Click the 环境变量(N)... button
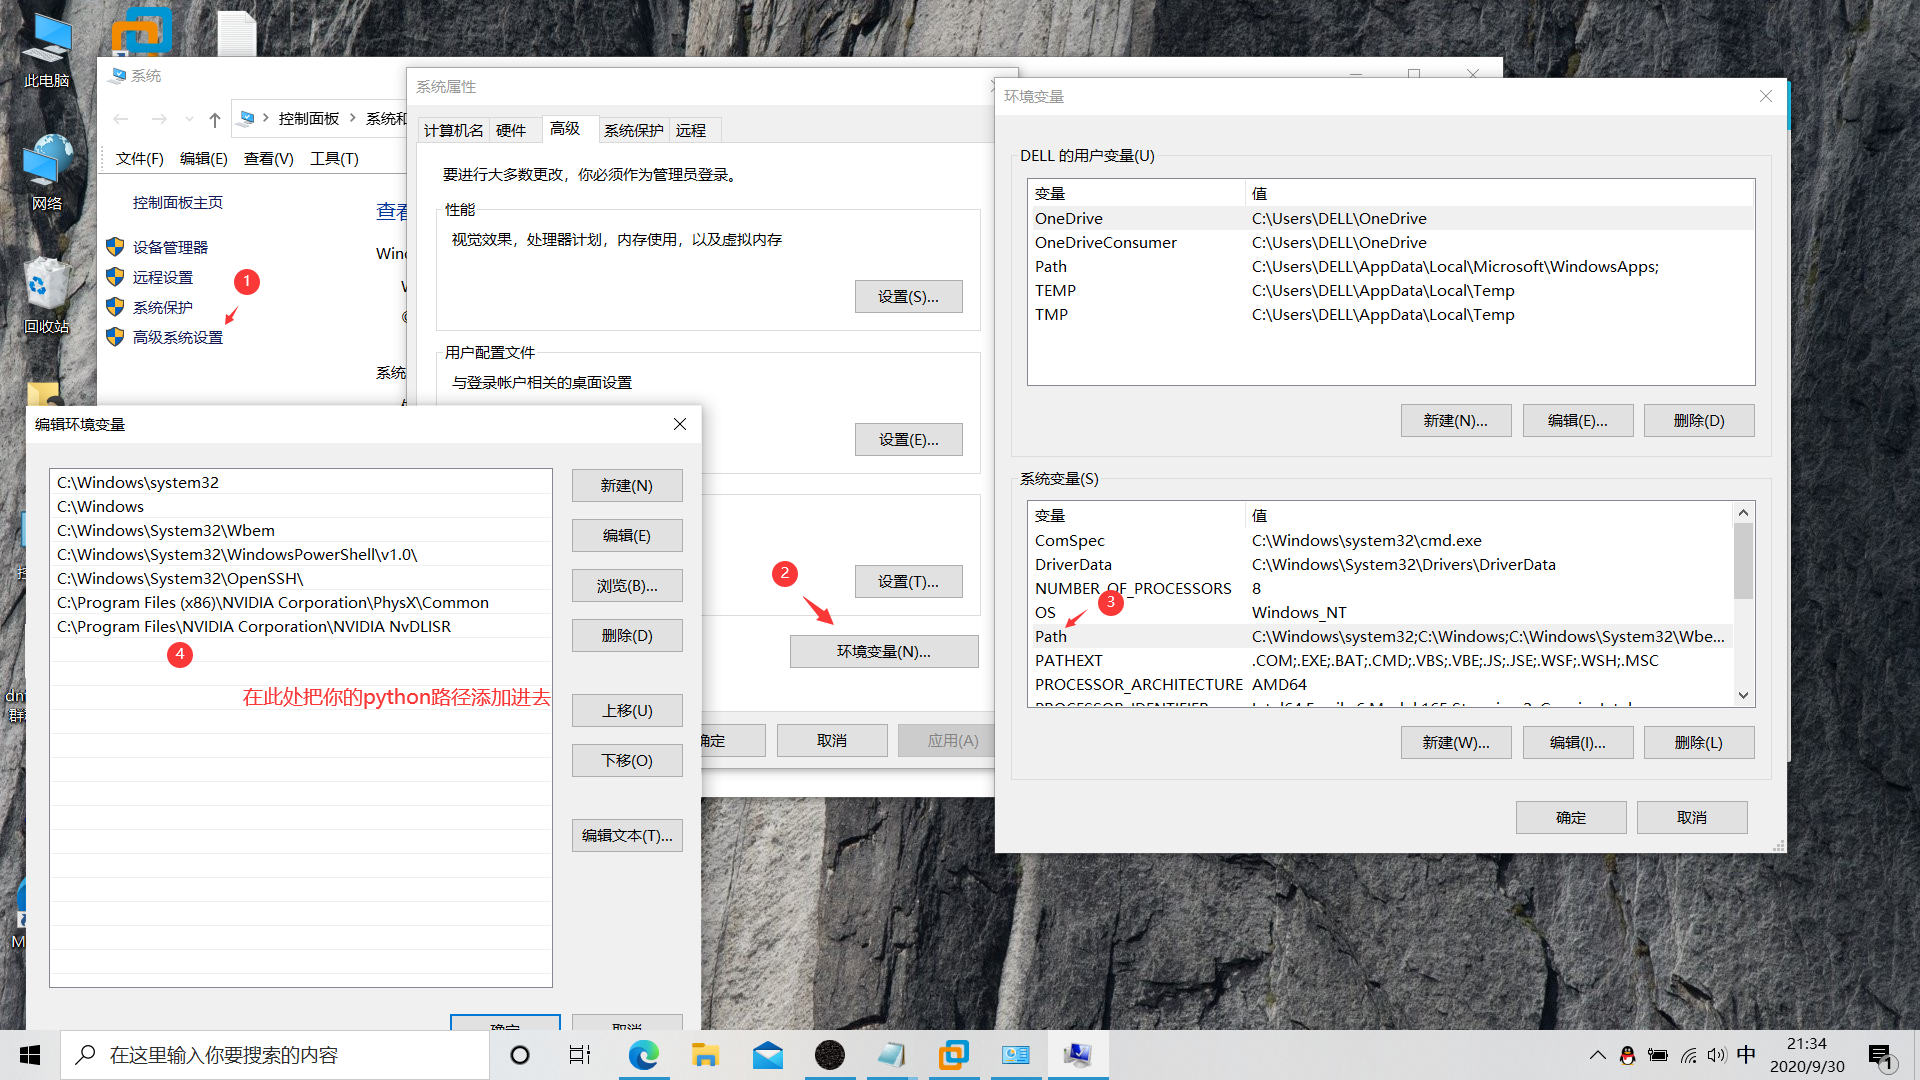The image size is (1920, 1080). click(x=883, y=652)
